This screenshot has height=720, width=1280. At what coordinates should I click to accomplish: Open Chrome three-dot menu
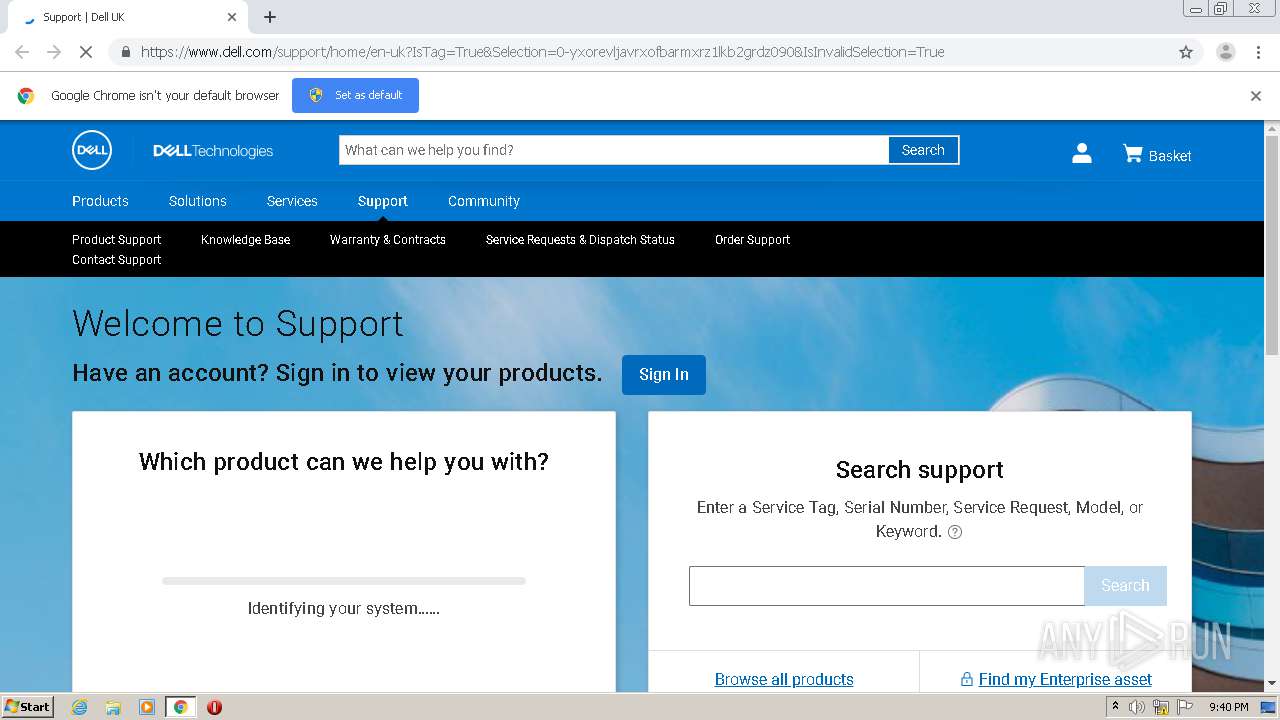tap(1258, 52)
